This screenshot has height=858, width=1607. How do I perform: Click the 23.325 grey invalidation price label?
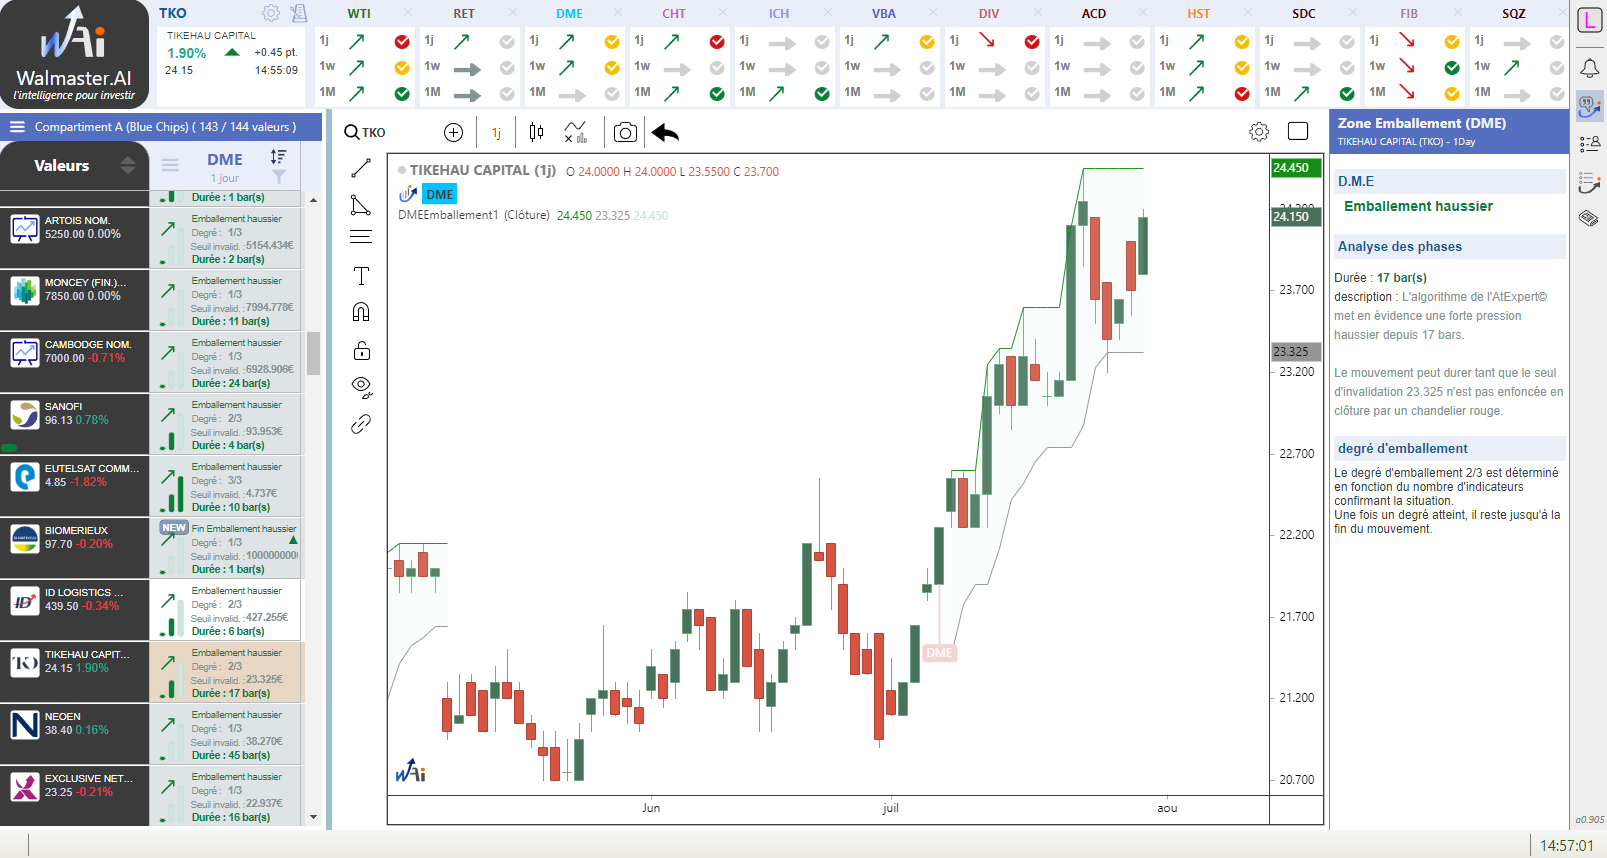tap(1295, 351)
